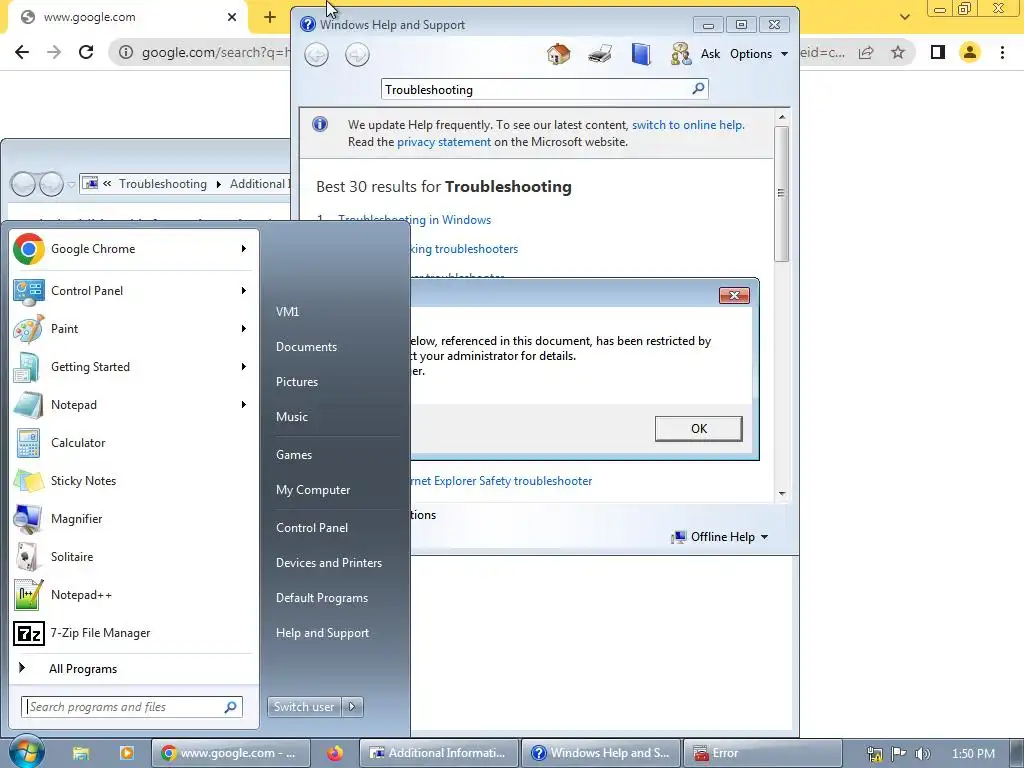Open Default Programs from Start menu
The height and width of the screenshot is (768, 1024).
click(321, 598)
